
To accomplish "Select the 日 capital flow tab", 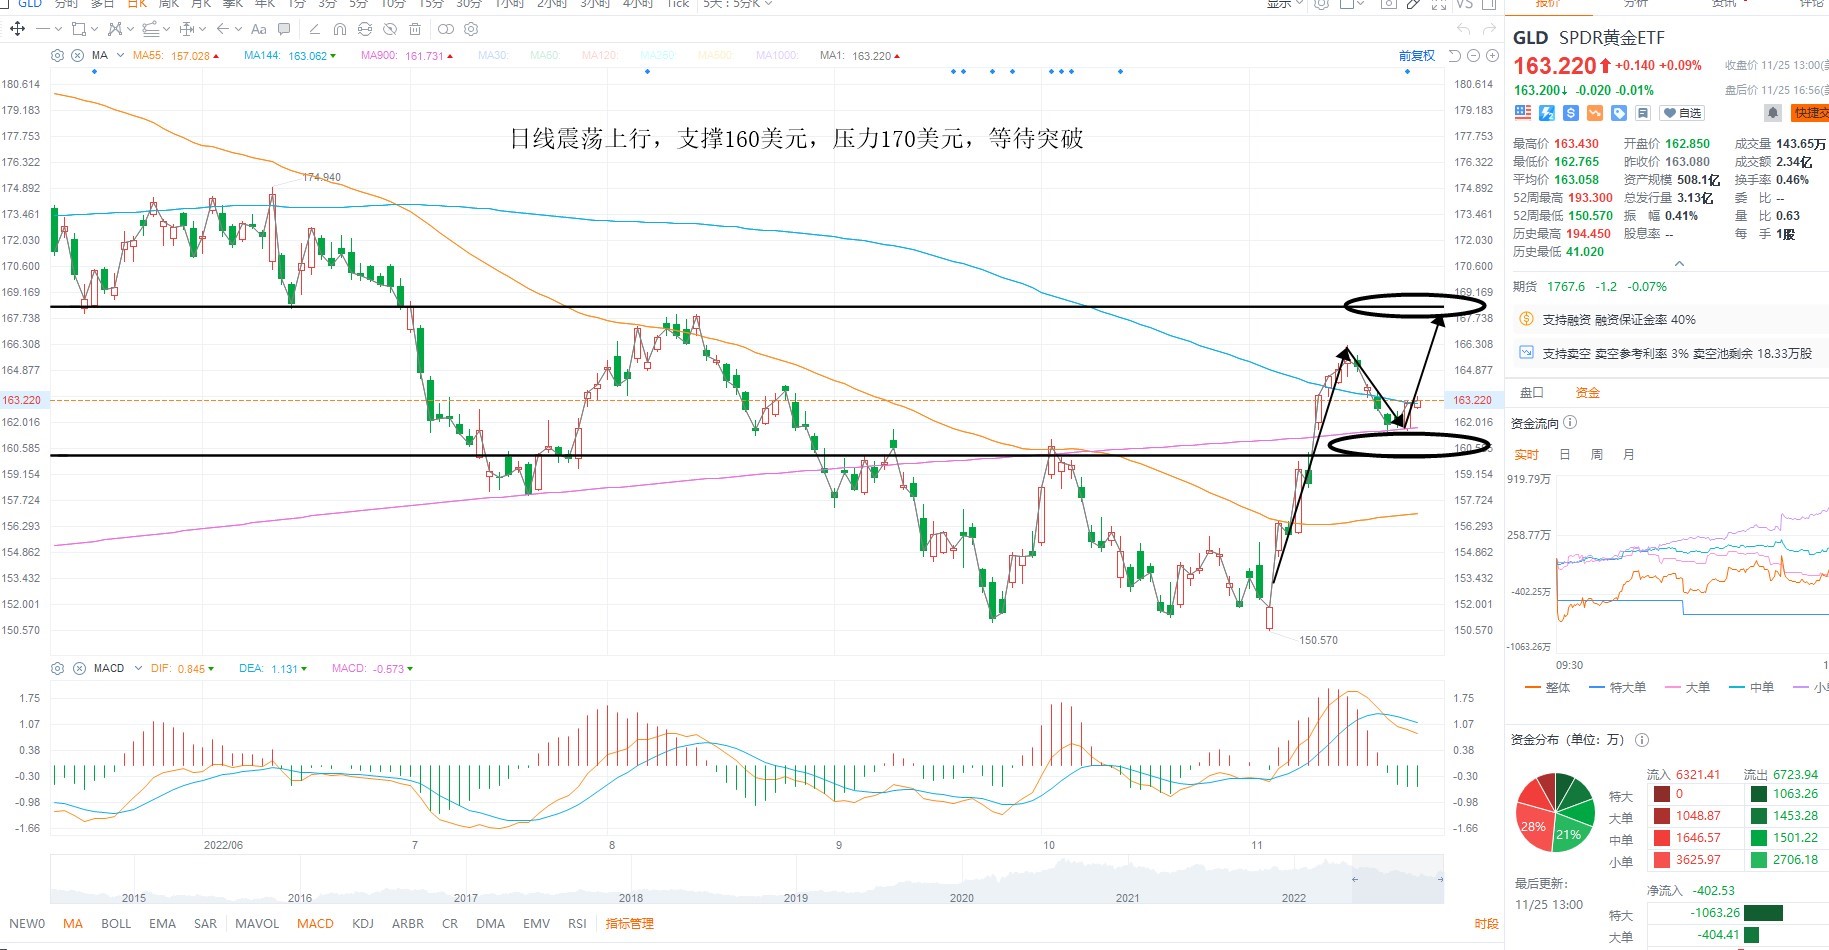I will [1565, 455].
